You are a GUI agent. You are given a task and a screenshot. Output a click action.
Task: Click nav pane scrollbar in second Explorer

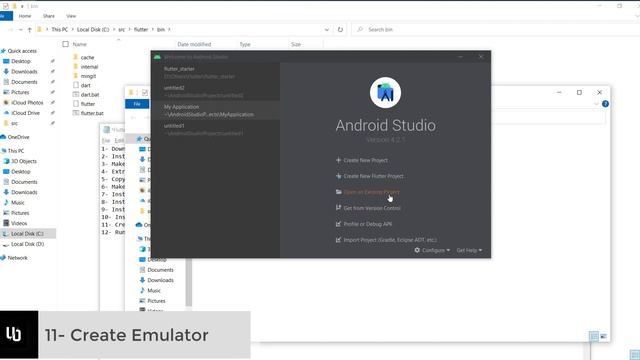point(189,282)
